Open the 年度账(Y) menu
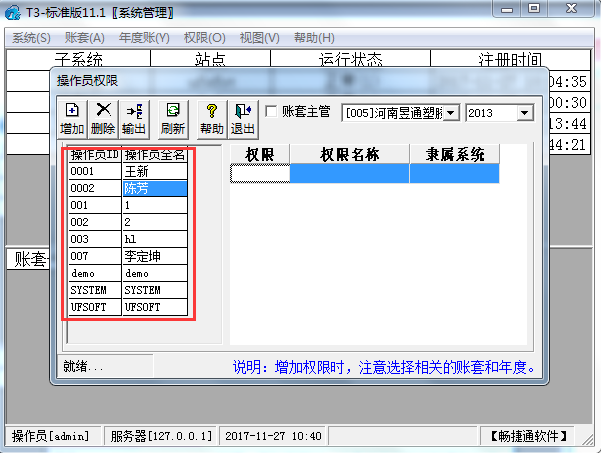Viewport: 601px width, 453px height. (x=144, y=38)
